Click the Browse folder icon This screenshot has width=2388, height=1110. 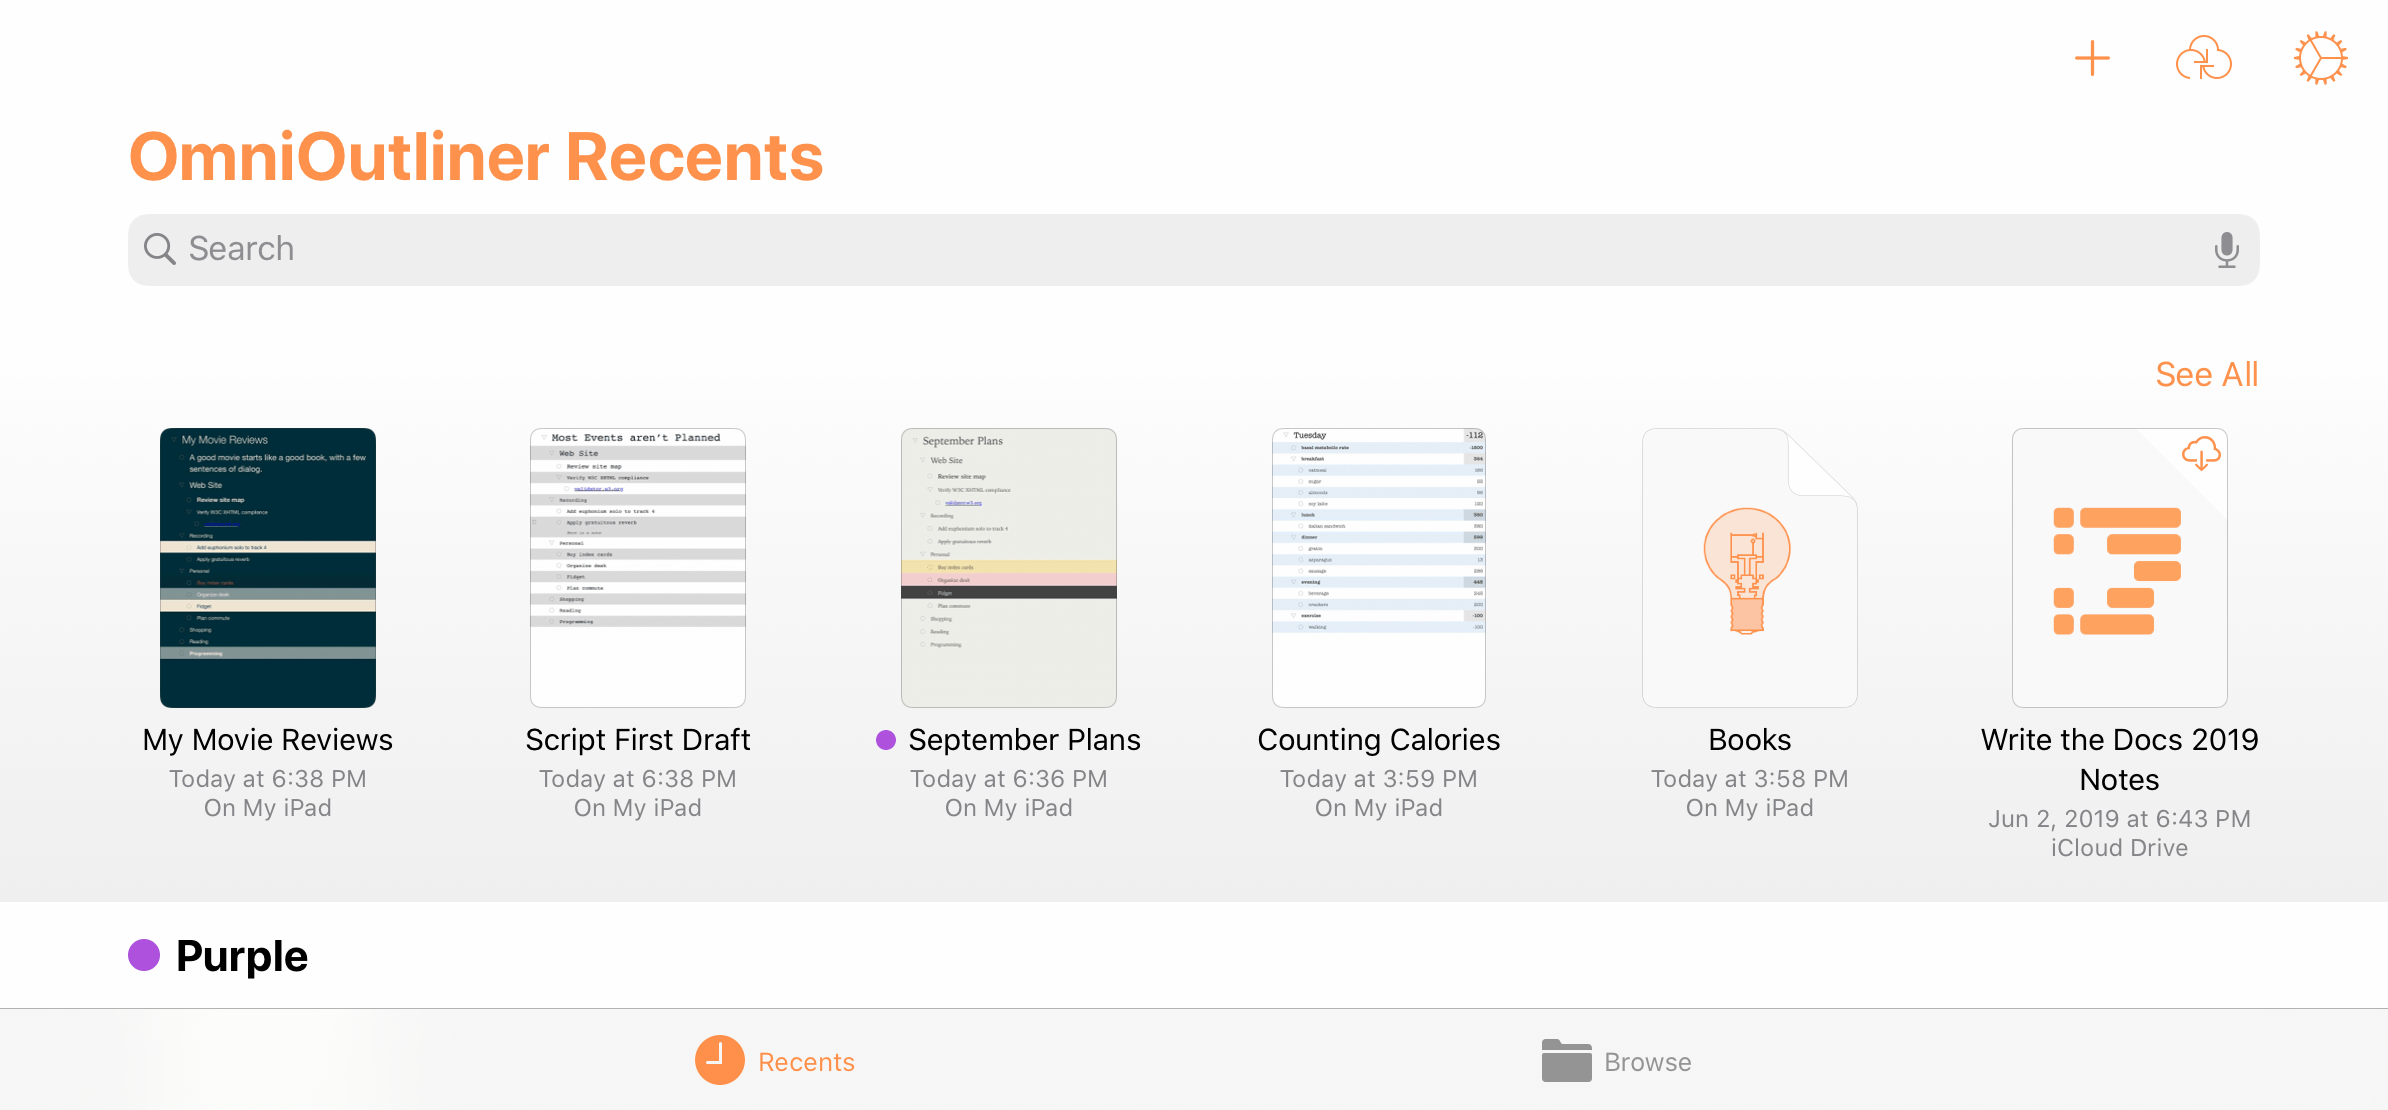(1566, 1060)
